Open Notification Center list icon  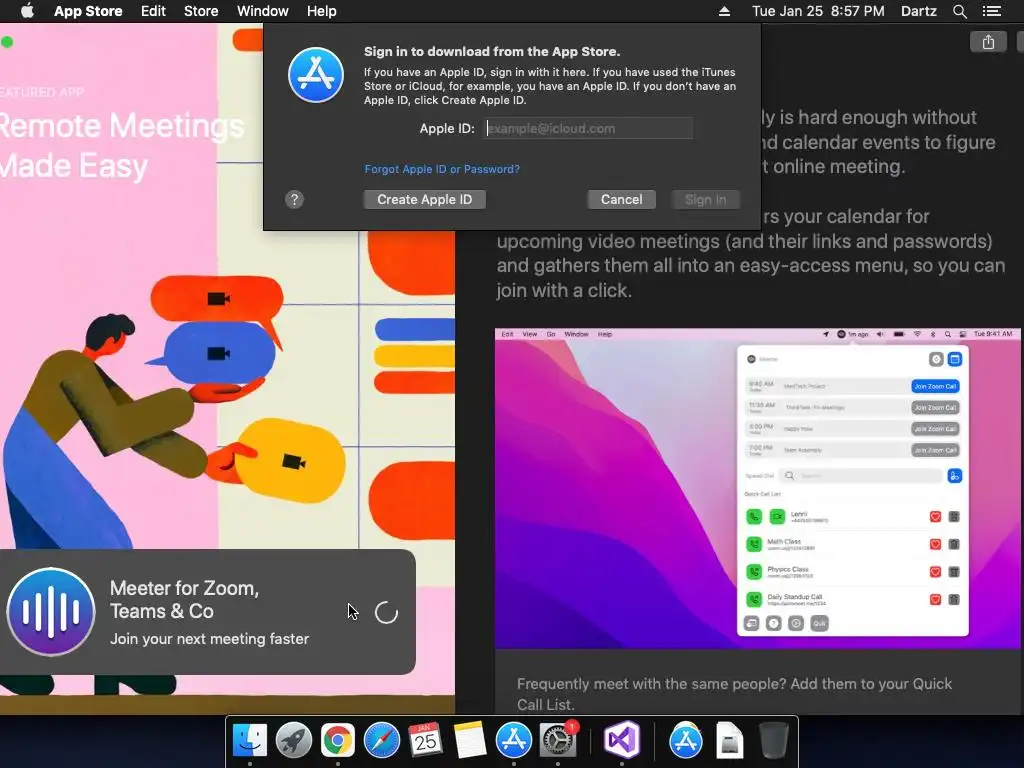tap(991, 11)
